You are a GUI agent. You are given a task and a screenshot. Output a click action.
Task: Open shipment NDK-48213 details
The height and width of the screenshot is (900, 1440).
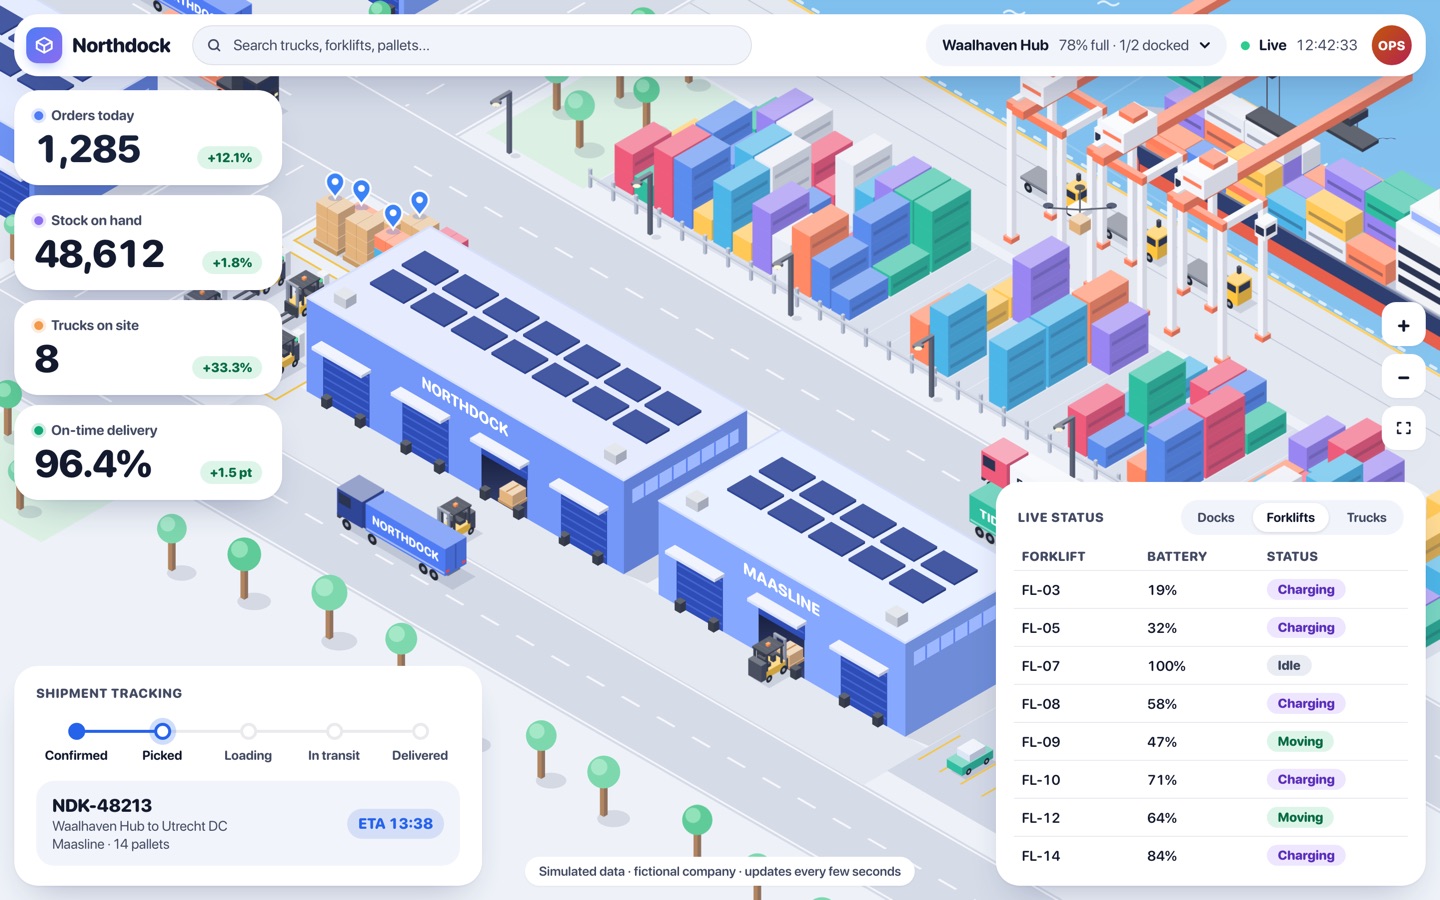click(248, 823)
